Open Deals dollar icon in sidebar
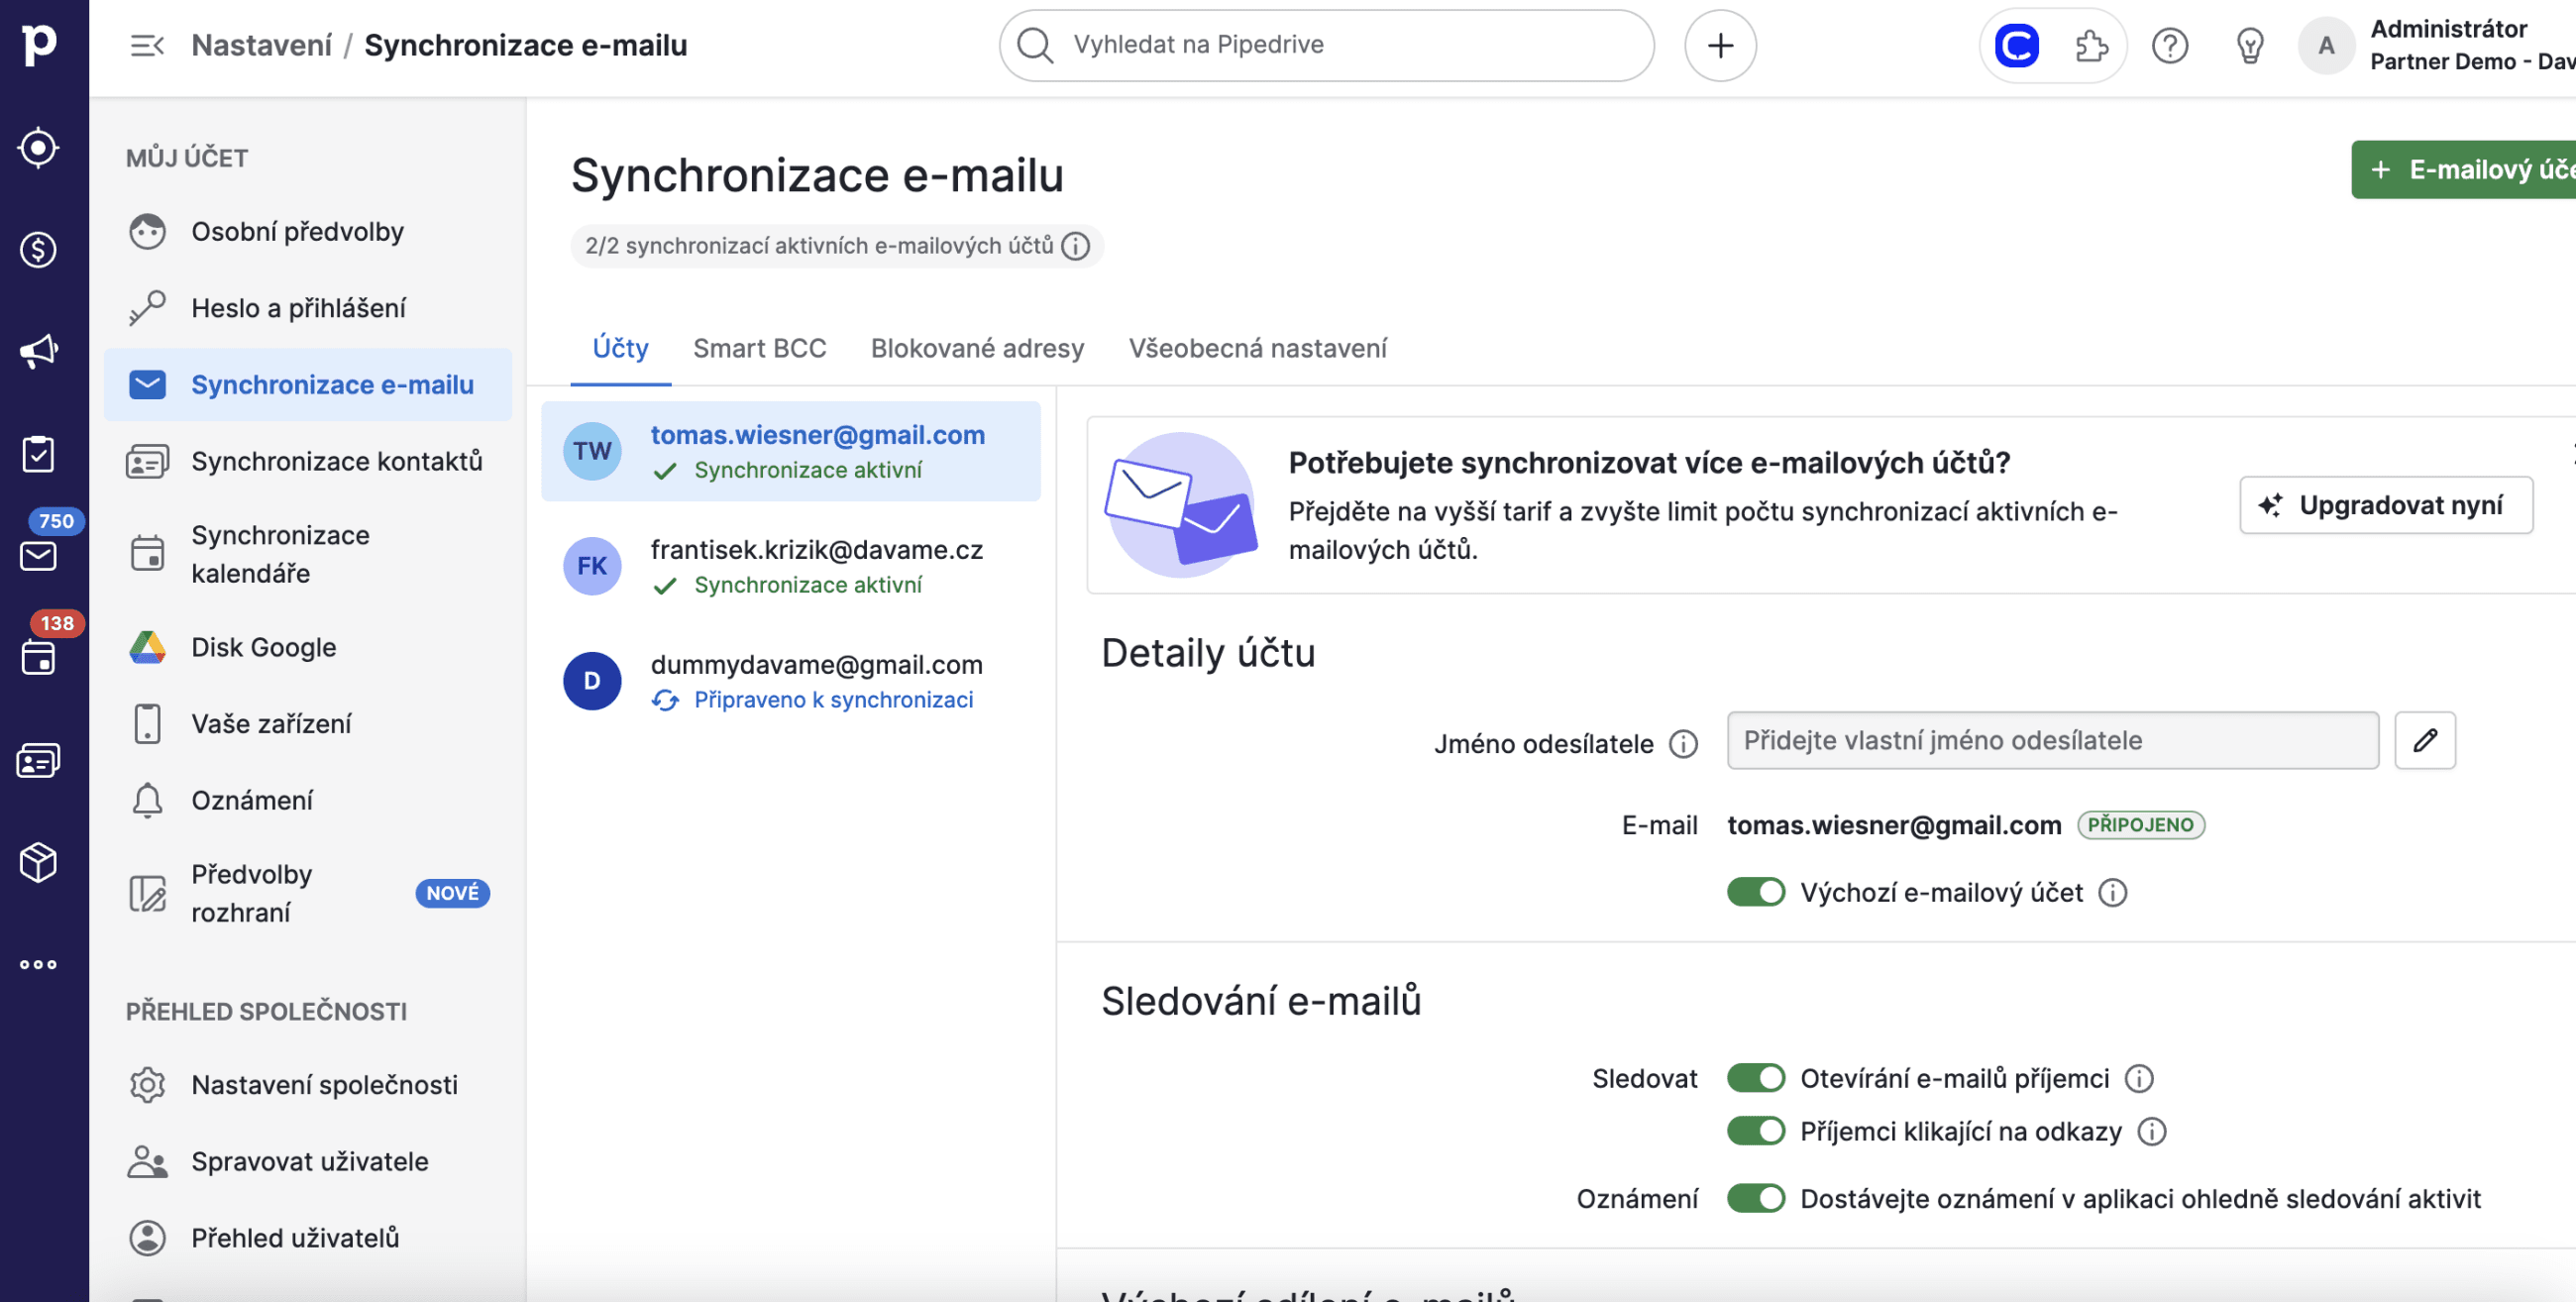 39,250
